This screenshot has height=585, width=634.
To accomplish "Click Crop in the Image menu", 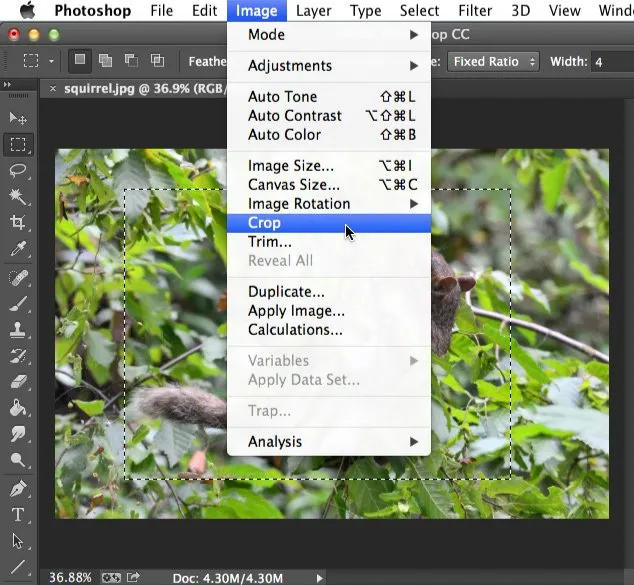I will (x=265, y=223).
